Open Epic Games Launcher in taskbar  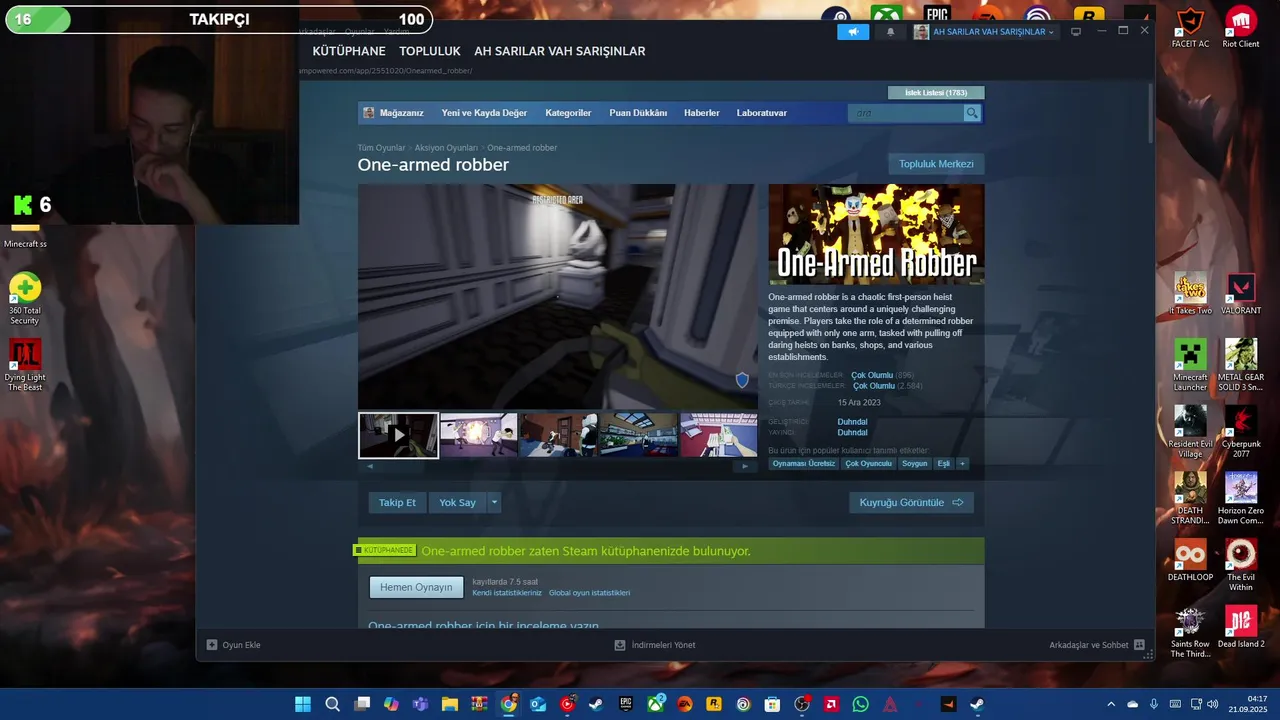point(626,704)
